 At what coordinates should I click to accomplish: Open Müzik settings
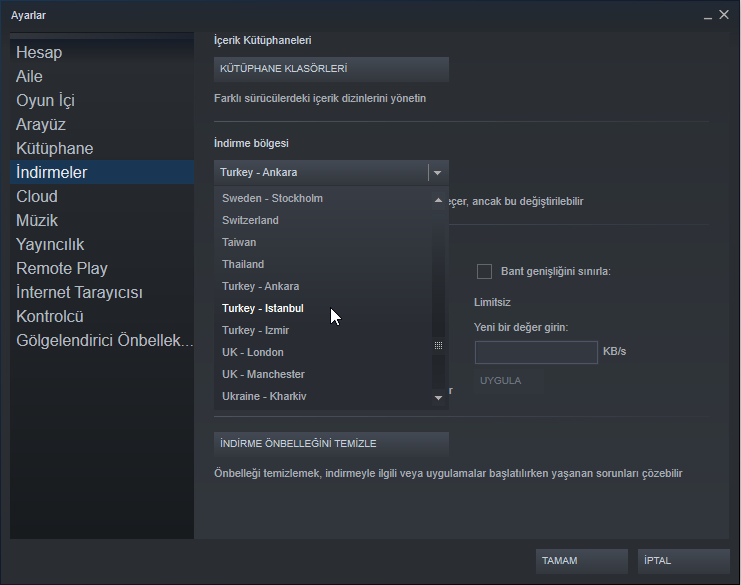click(x=102, y=220)
